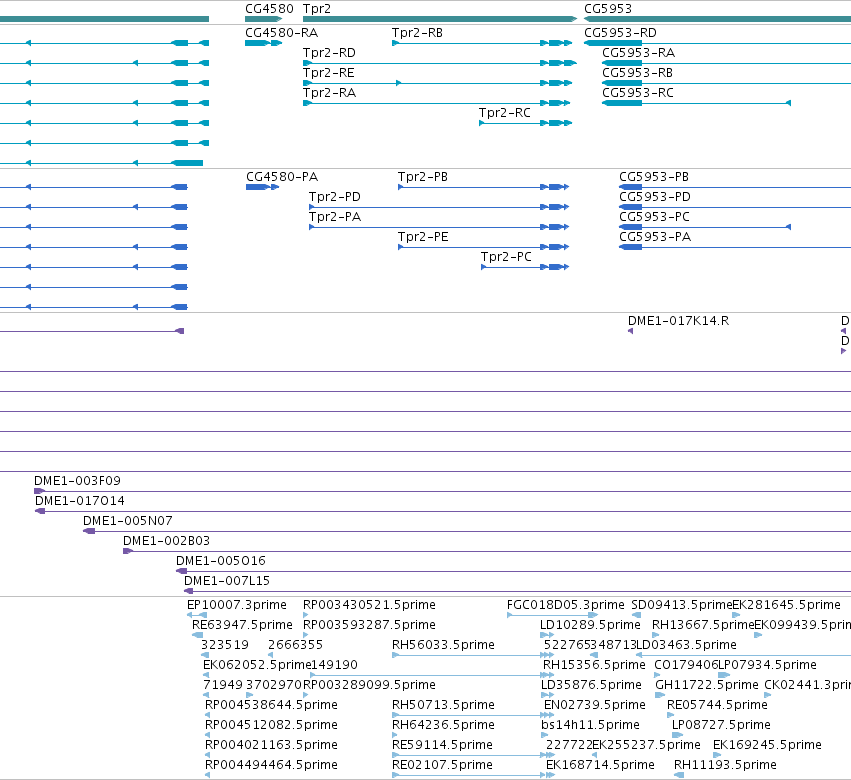Select the RH11193.5prime EST label
The width and height of the screenshot is (851, 780).
(725, 765)
